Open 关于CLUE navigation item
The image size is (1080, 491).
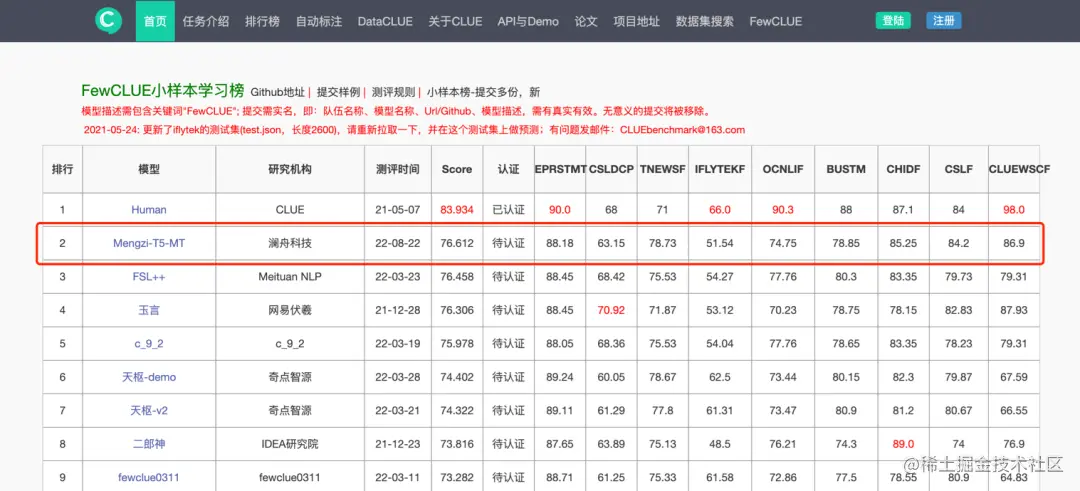click(455, 21)
